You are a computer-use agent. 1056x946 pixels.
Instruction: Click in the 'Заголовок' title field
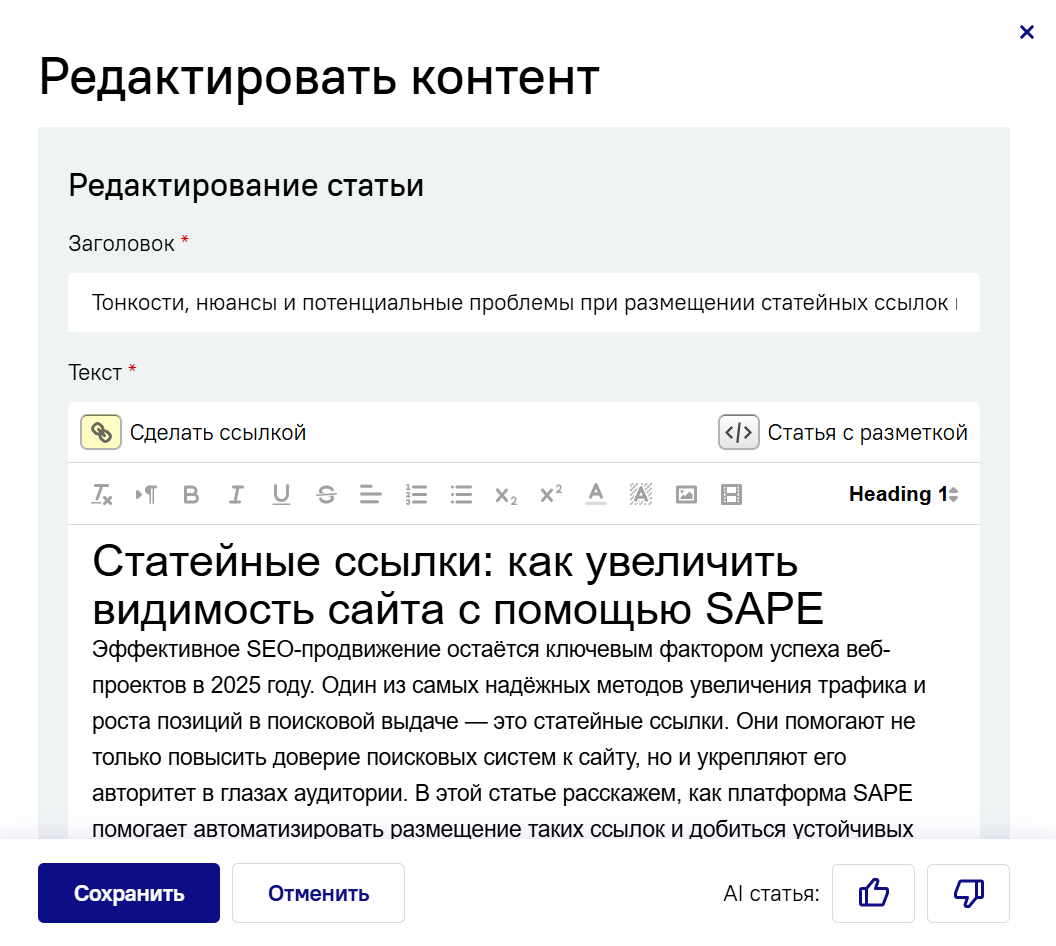523,303
